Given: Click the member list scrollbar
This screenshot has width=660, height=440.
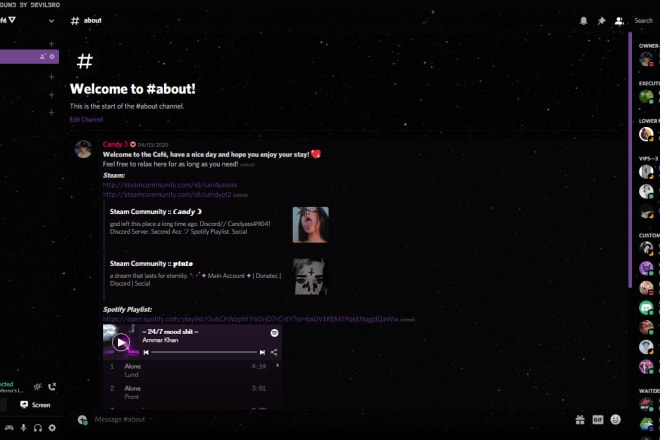Looking at the screenshot, I should (x=630, y=160).
